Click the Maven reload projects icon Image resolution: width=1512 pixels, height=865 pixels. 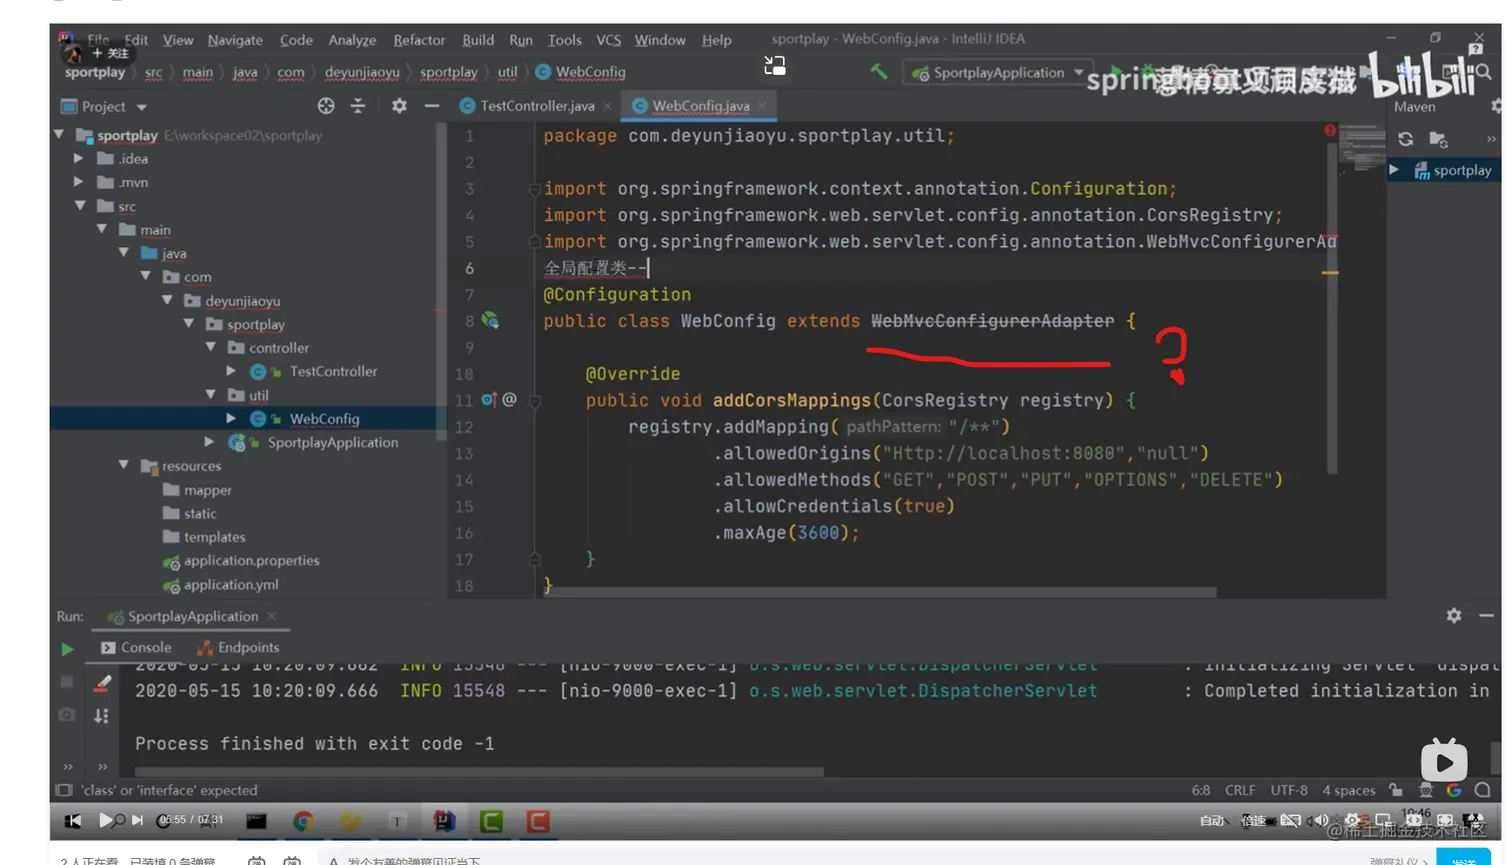pyautogui.click(x=1405, y=139)
